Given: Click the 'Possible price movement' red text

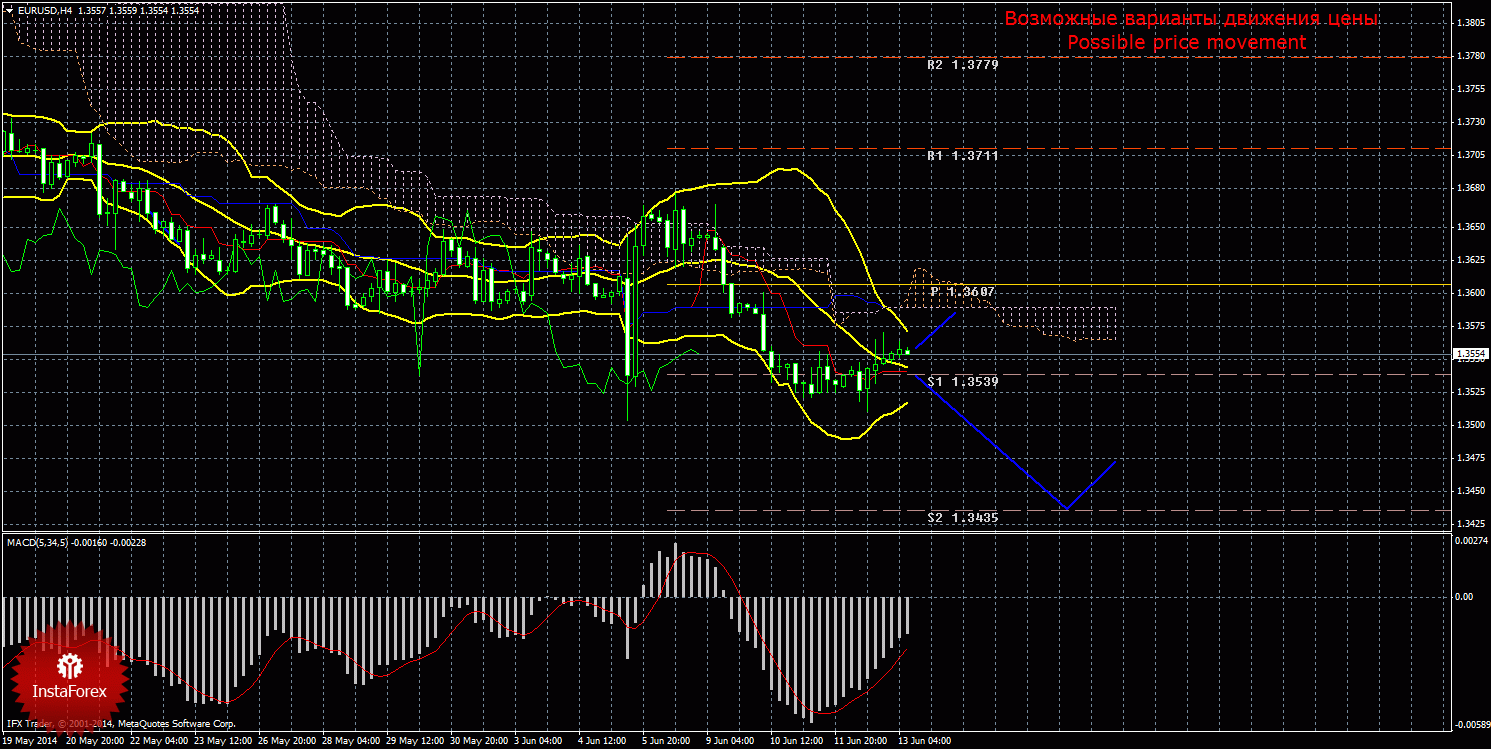Looking at the screenshot, I should [1186, 43].
